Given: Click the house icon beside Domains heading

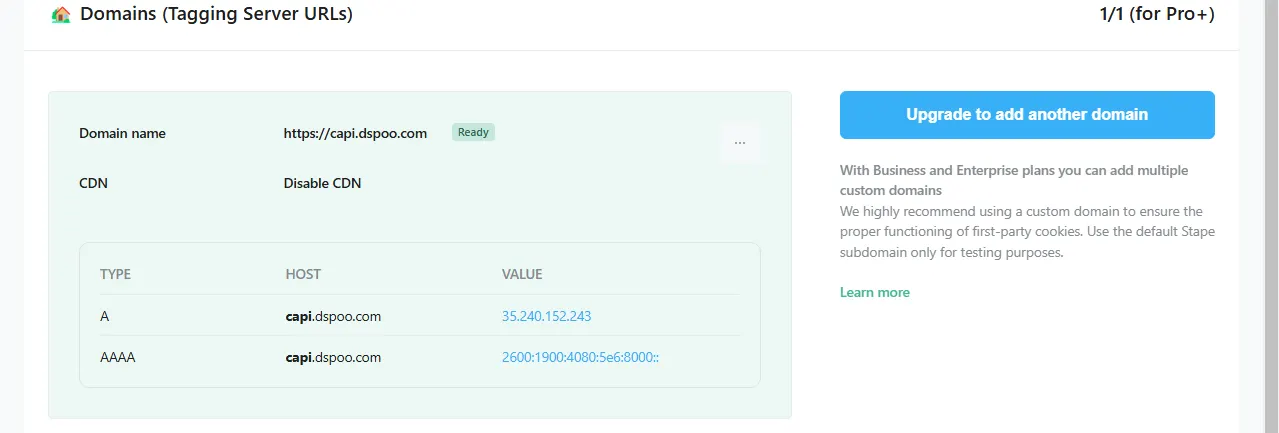Looking at the screenshot, I should (61, 15).
